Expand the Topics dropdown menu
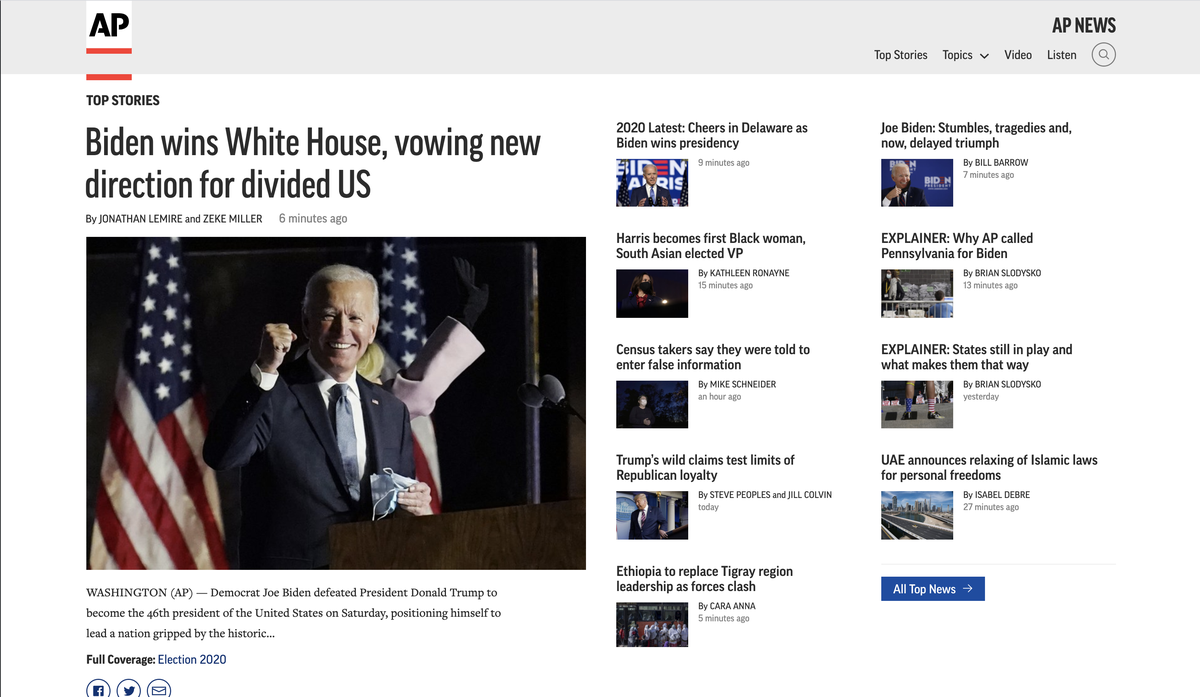Image resolution: width=1200 pixels, height=697 pixels. 965,55
